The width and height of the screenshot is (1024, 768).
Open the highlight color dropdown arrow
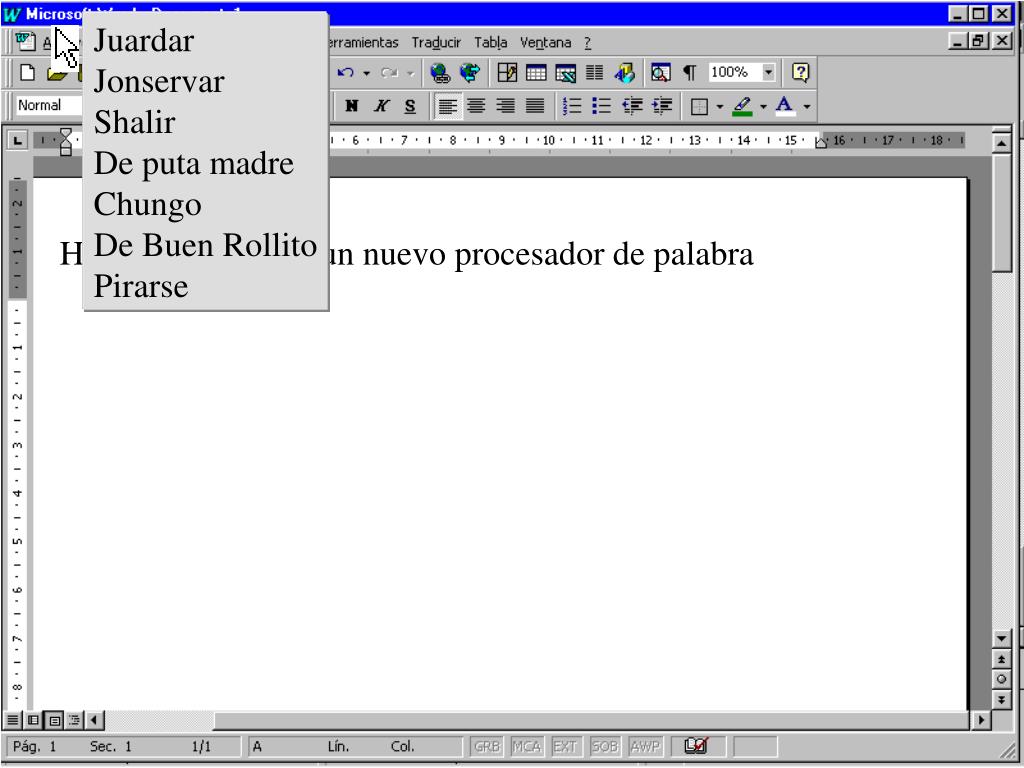tap(763, 106)
